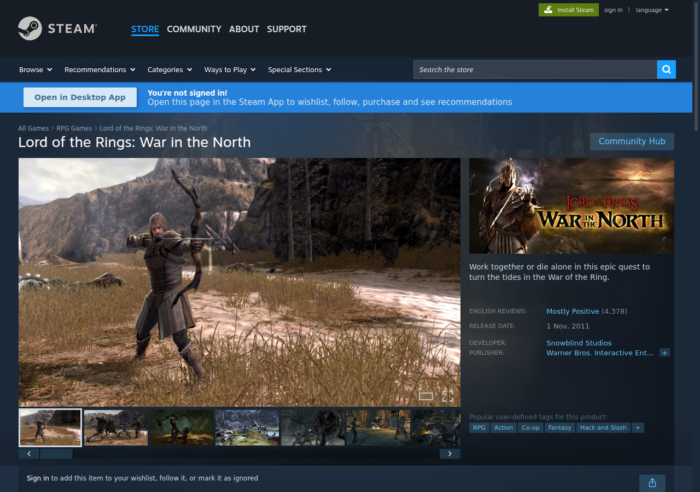The height and width of the screenshot is (492, 700).
Task: Go to the STORE tab
Action: (145, 29)
